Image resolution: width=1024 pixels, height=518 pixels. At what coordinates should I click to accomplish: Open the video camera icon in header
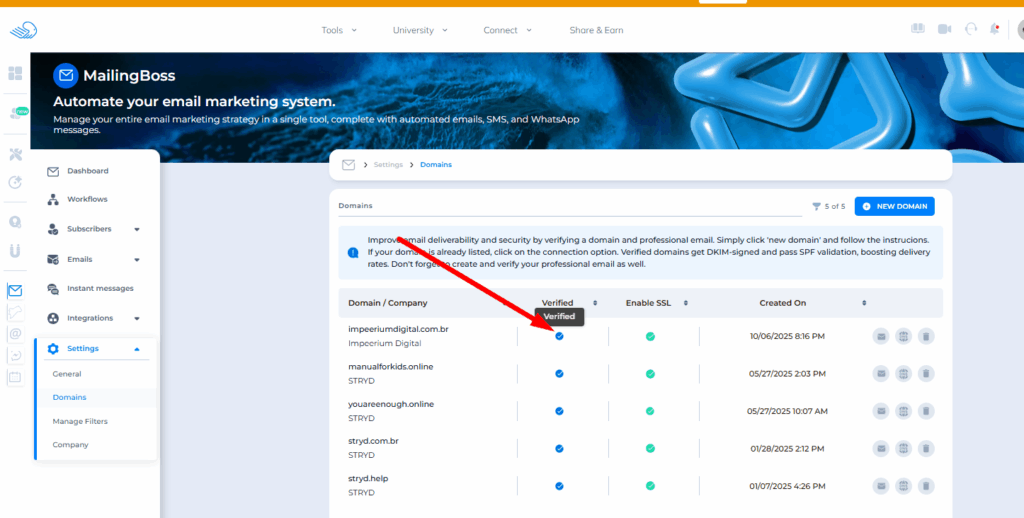point(944,29)
